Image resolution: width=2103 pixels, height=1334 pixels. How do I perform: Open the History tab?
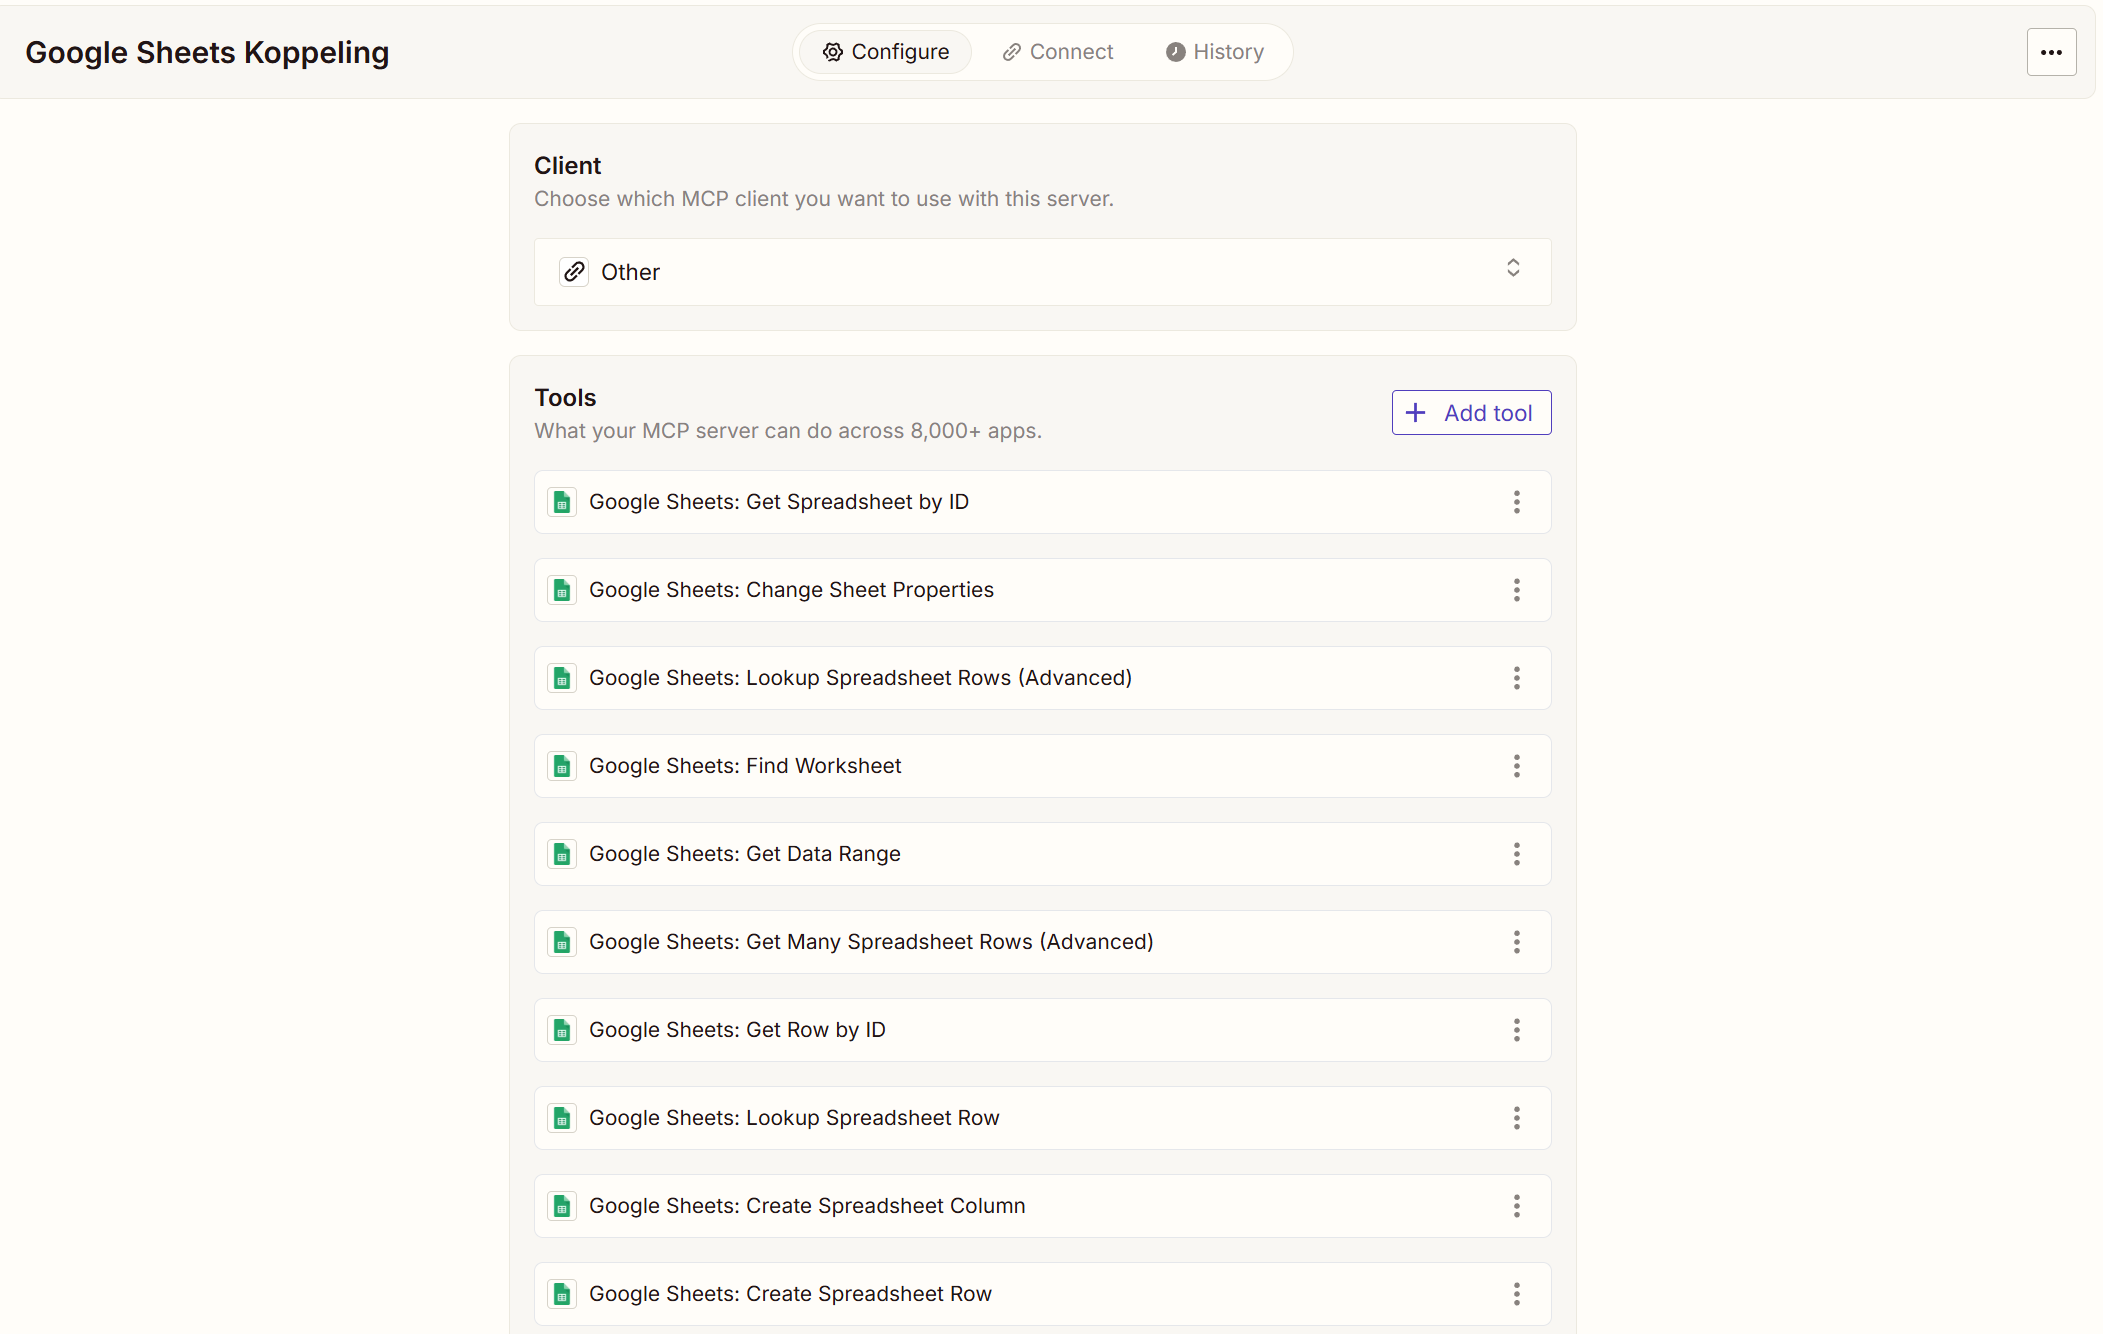pyautogui.click(x=1215, y=52)
